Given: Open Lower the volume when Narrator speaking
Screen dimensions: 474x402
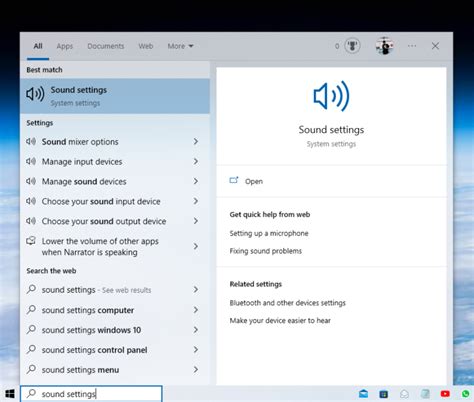Looking at the screenshot, I should [115, 246].
